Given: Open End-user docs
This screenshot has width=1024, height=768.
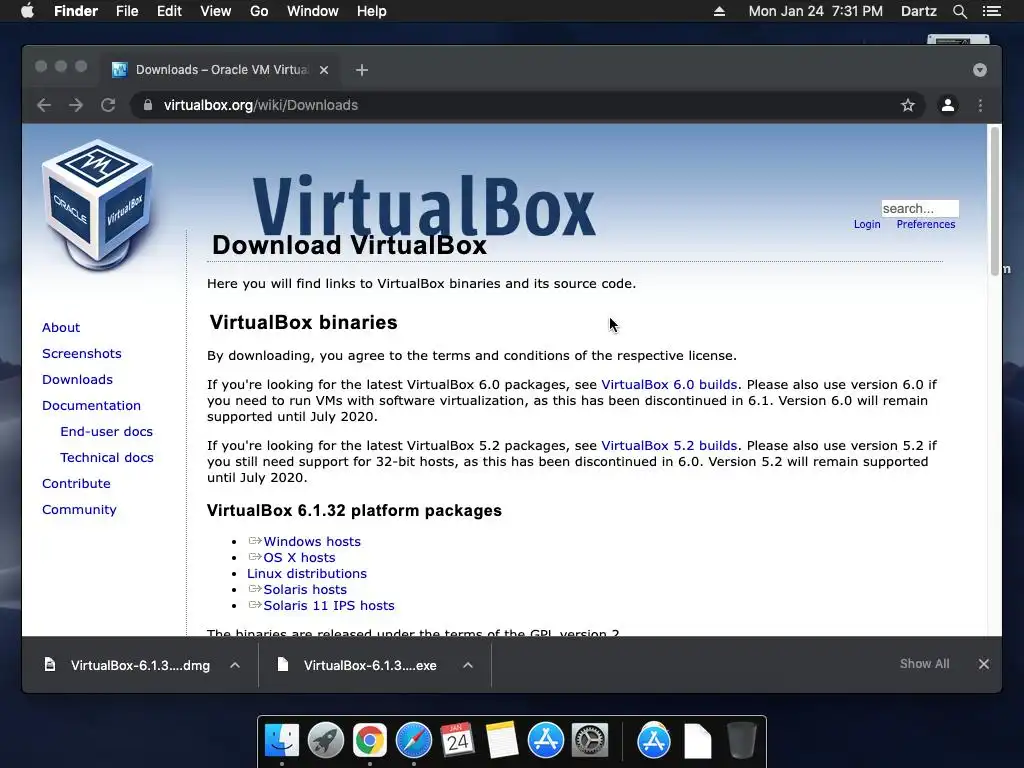Looking at the screenshot, I should click(106, 432).
